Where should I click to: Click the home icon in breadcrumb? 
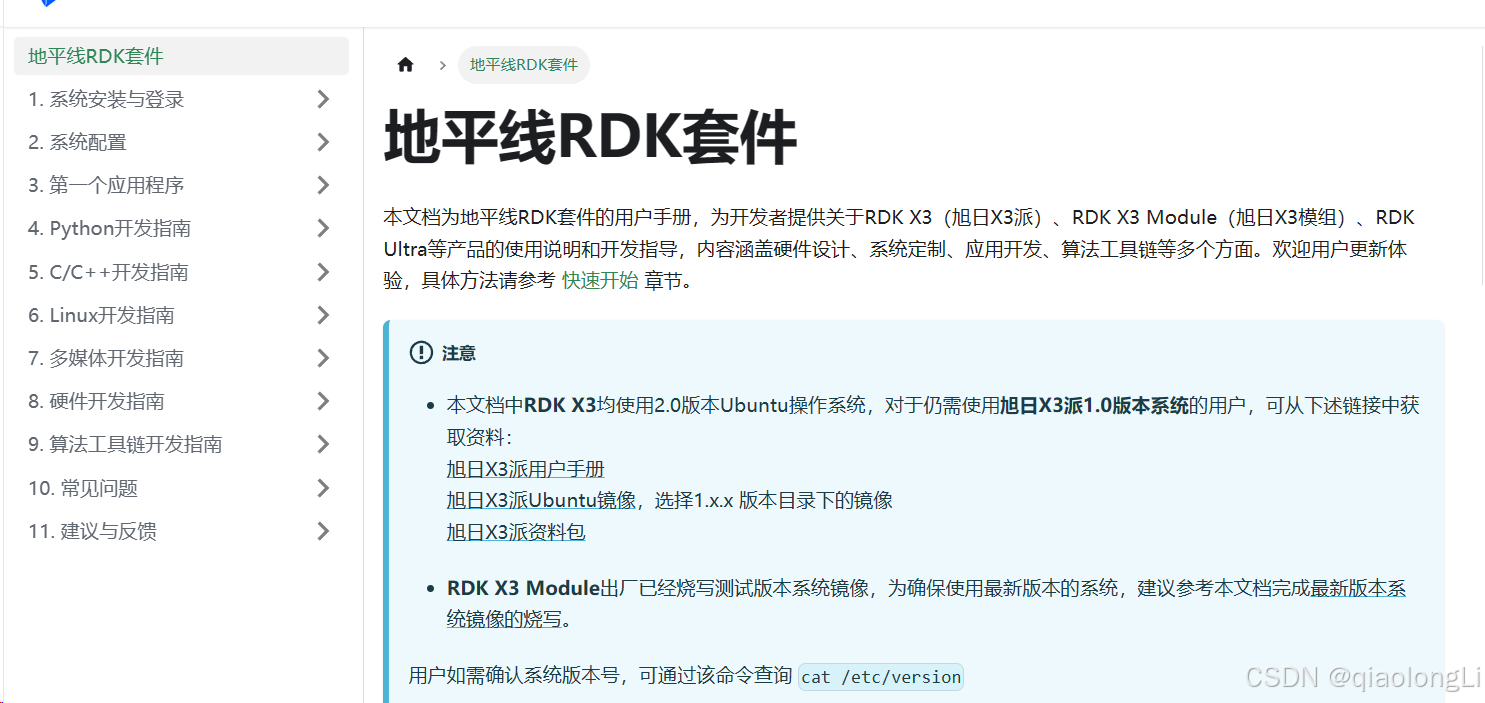pyautogui.click(x=405, y=65)
